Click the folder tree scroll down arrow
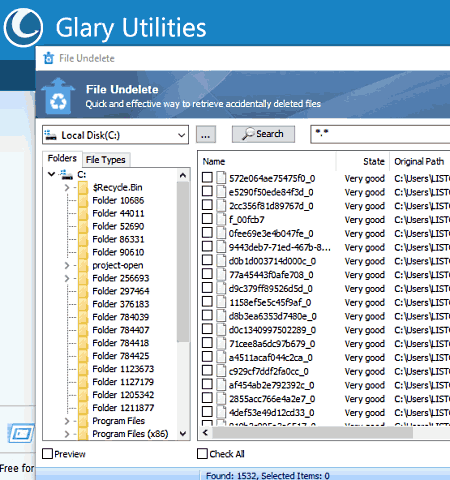 (x=183, y=434)
